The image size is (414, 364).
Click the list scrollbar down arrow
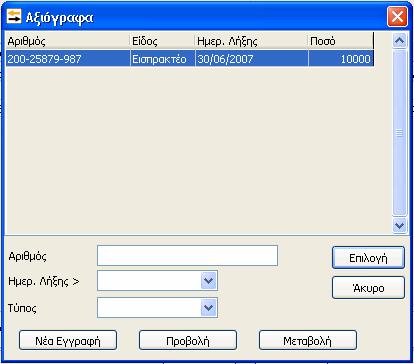399,225
